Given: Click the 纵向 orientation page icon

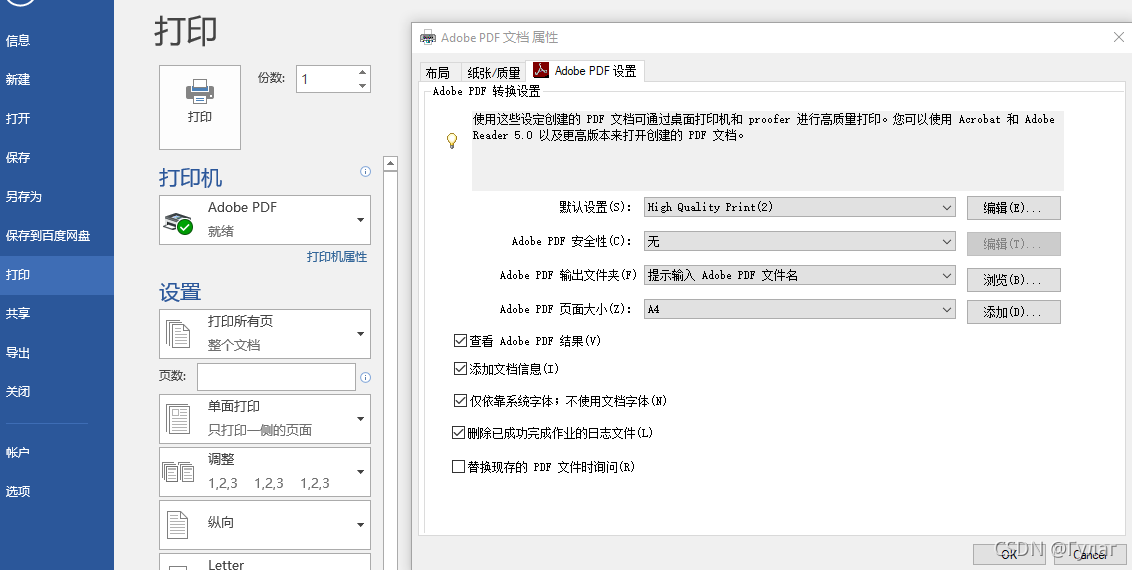Looking at the screenshot, I should (178, 525).
